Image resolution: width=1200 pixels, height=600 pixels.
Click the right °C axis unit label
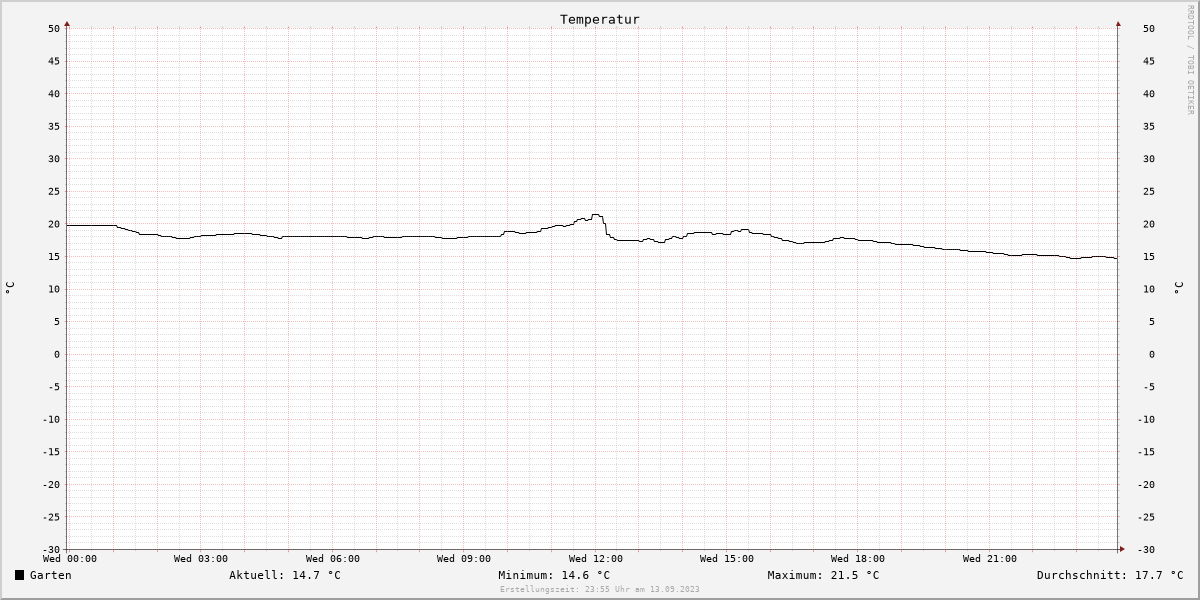click(x=1178, y=288)
